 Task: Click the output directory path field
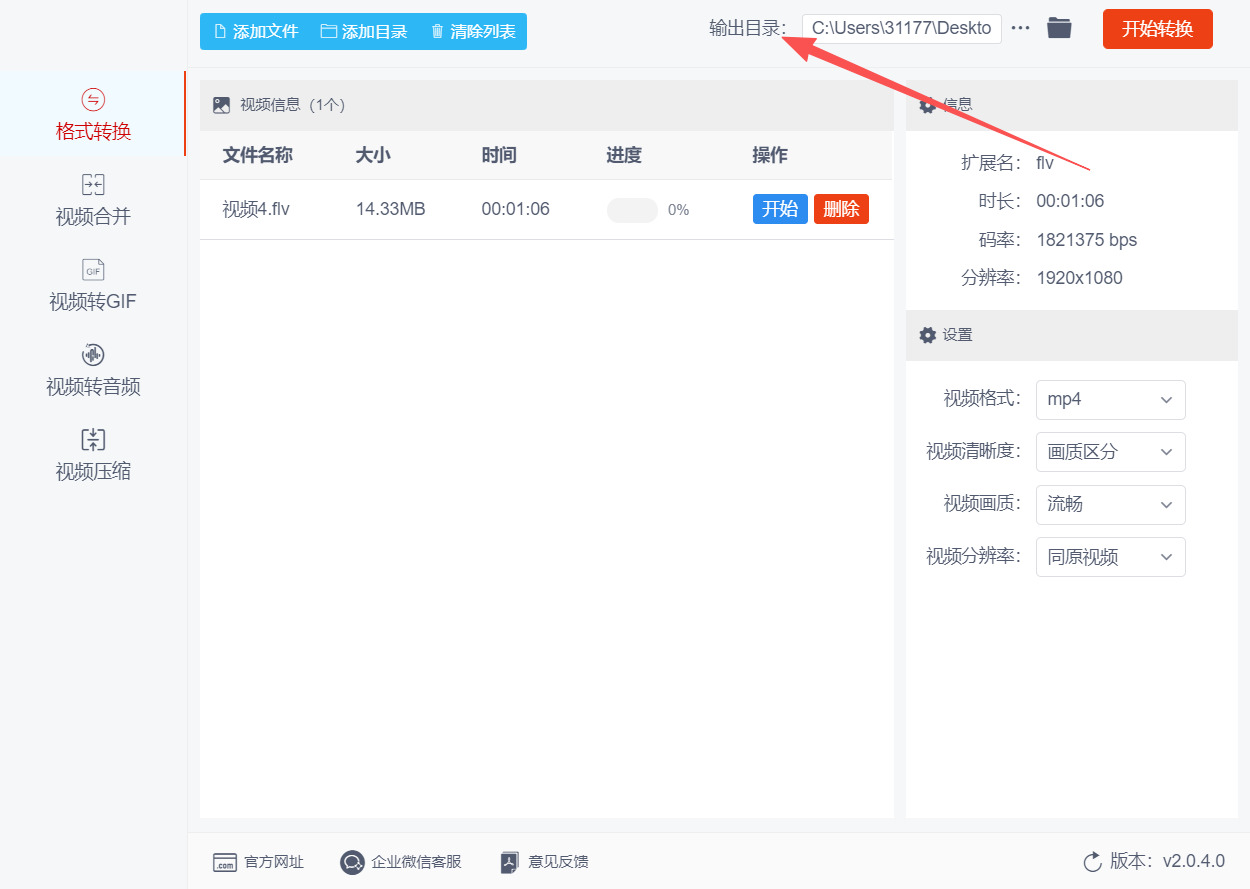[901, 29]
